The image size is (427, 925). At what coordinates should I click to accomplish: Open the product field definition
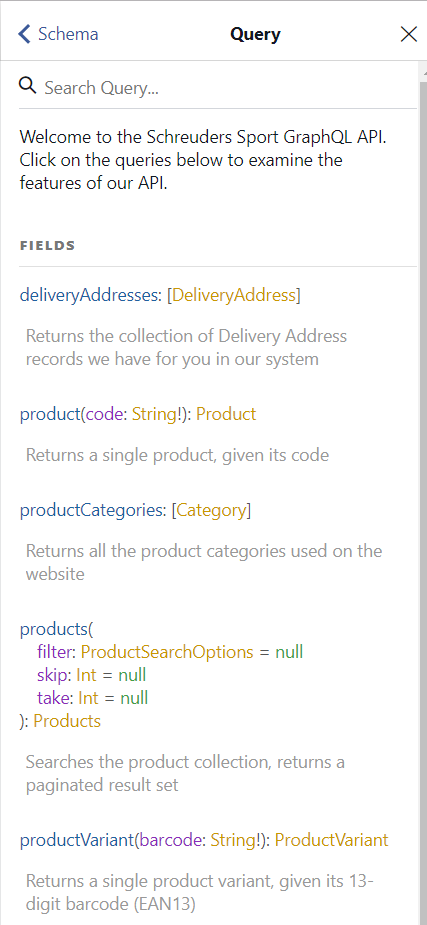[x=50, y=414]
